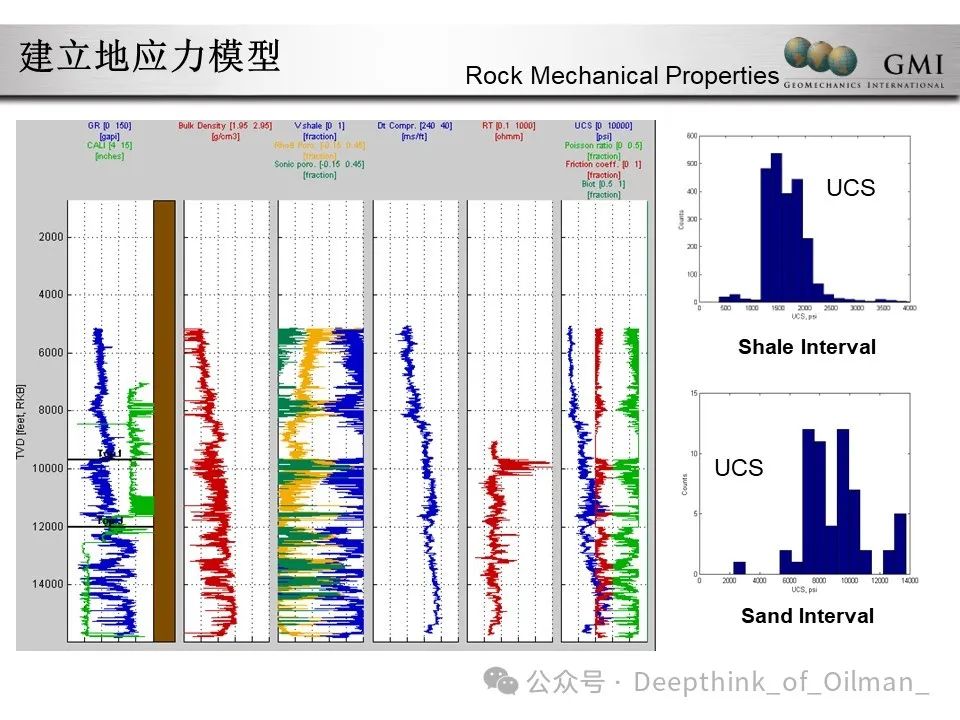Click the RT ohmm track header
The width and height of the screenshot is (960, 720).
[508, 126]
